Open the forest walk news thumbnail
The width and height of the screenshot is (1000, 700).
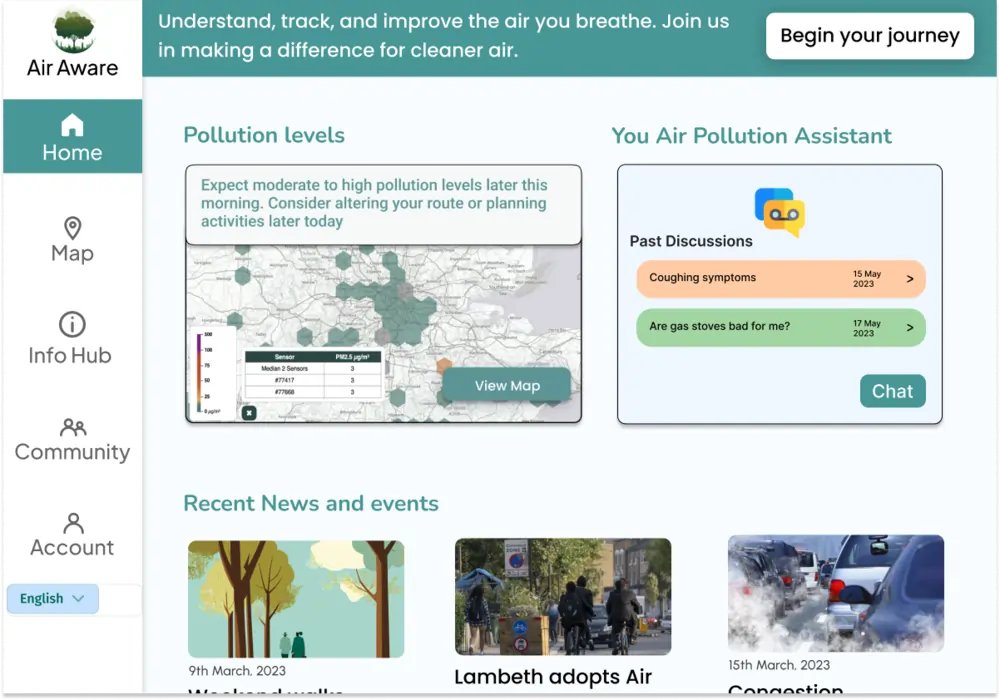click(296, 598)
